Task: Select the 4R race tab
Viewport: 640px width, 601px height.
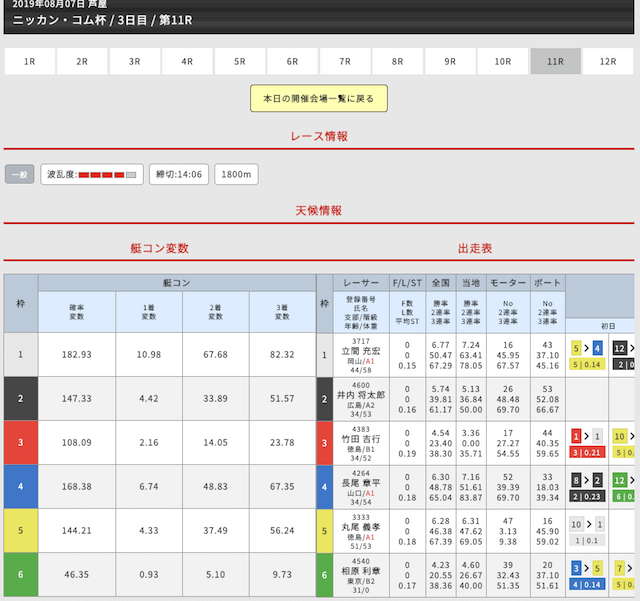Action: point(187,61)
